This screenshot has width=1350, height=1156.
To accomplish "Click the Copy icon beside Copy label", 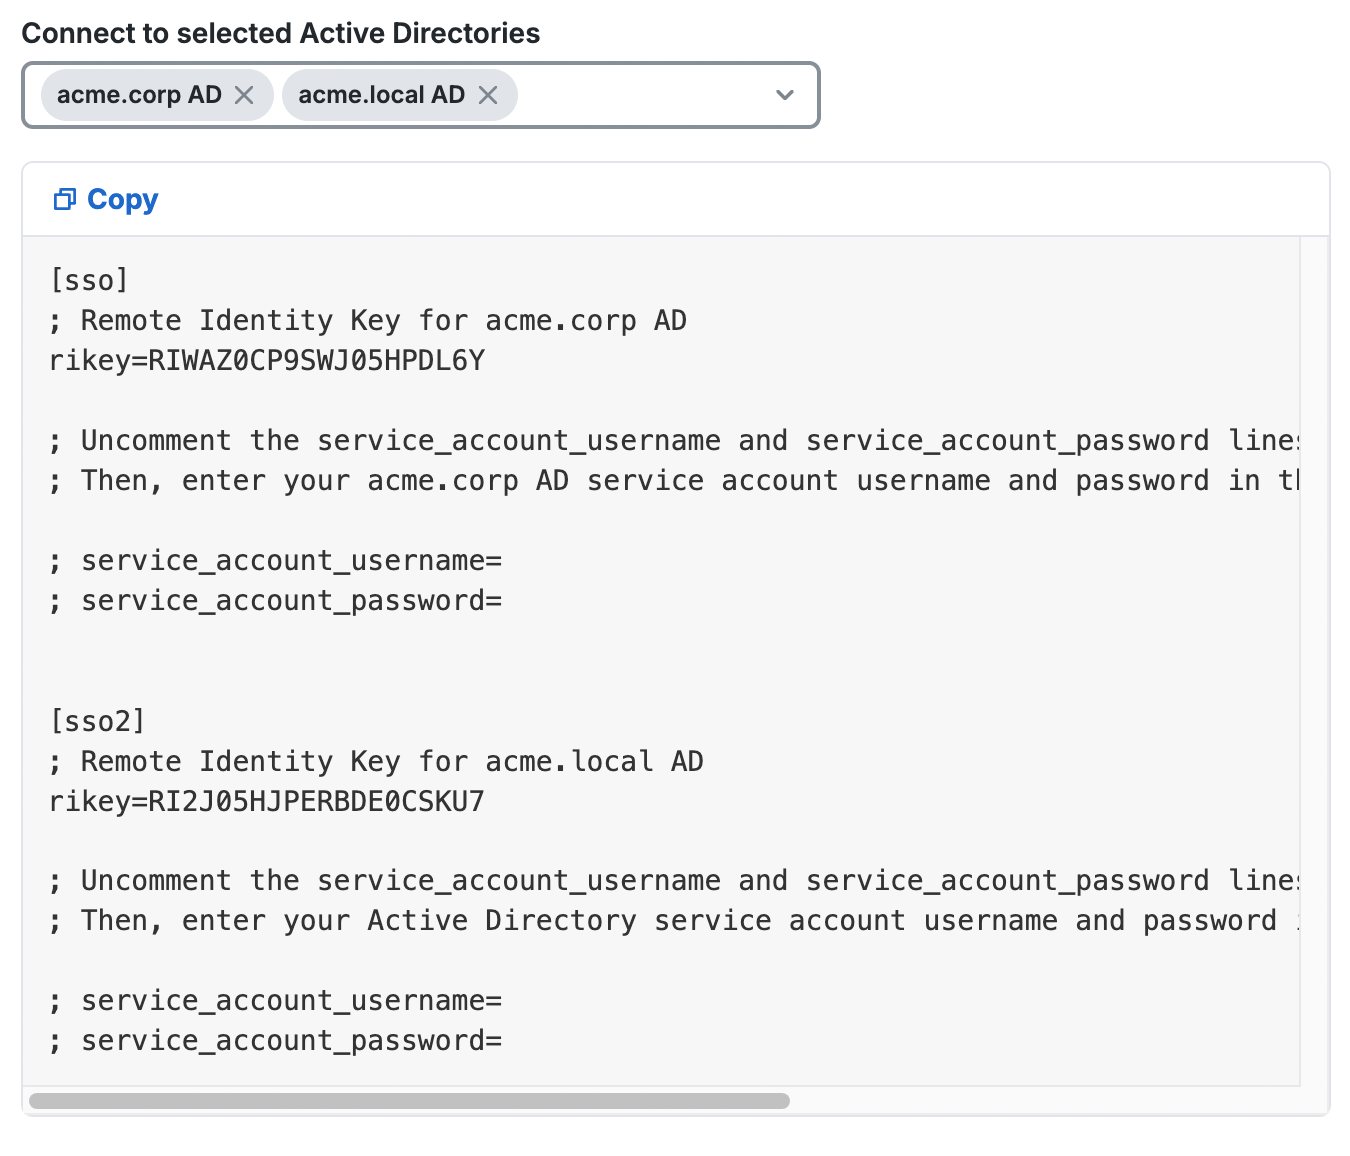I will [64, 199].
